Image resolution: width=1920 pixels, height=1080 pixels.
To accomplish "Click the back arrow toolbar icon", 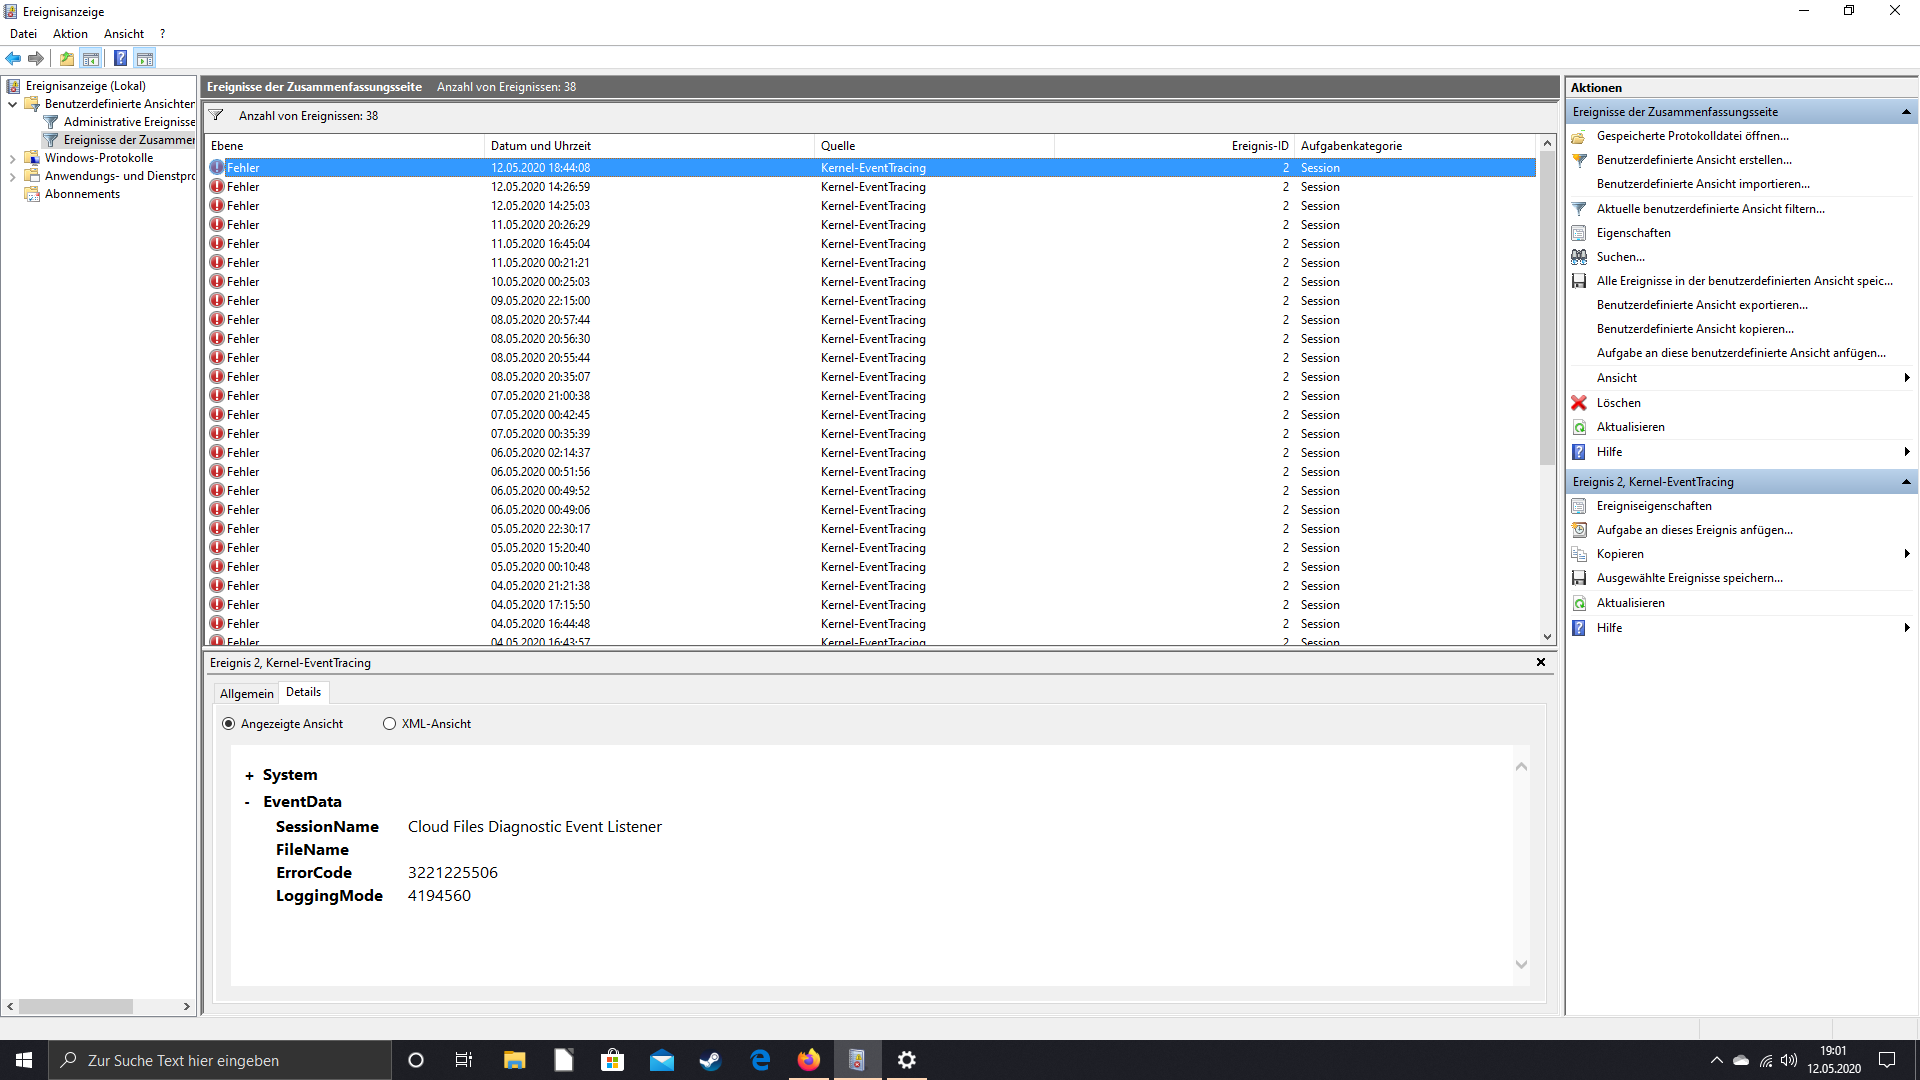I will pyautogui.click(x=13, y=58).
